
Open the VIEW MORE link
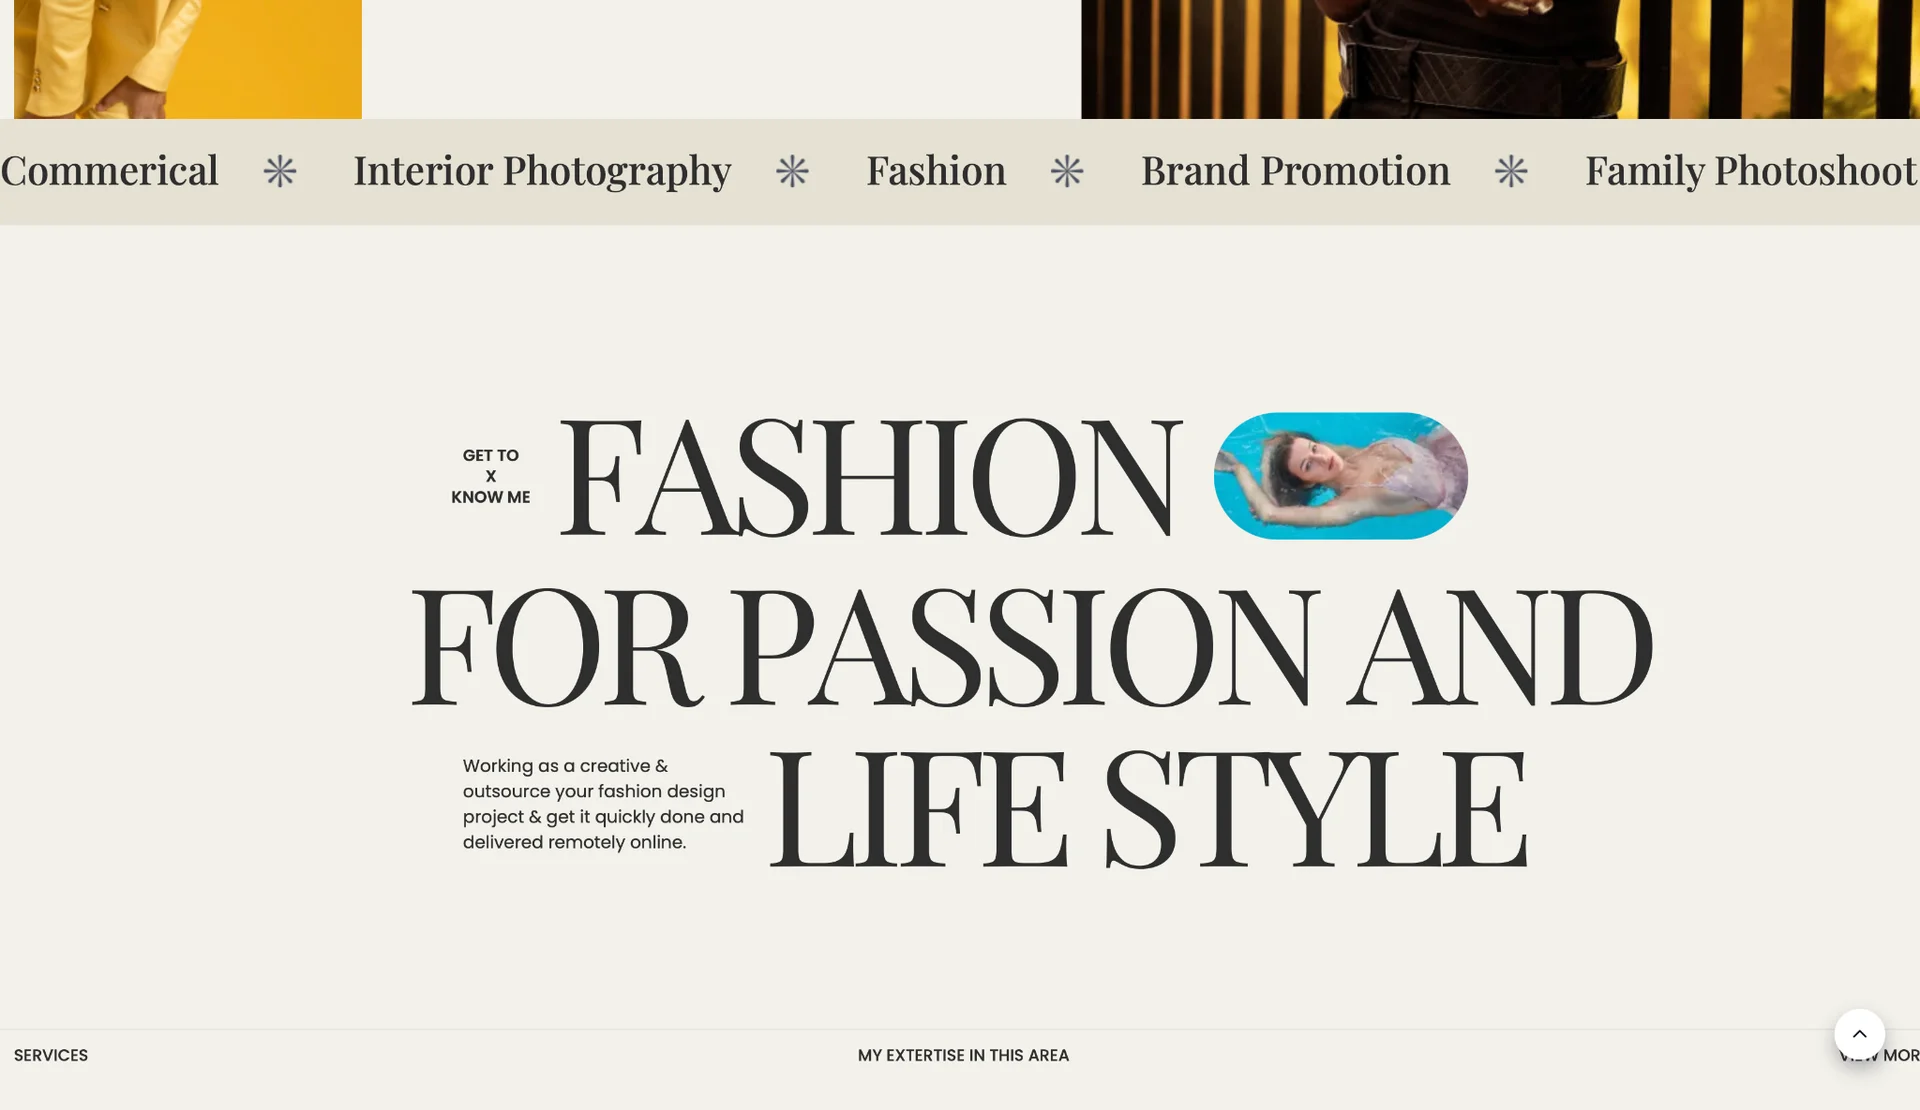(x=1900, y=1055)
